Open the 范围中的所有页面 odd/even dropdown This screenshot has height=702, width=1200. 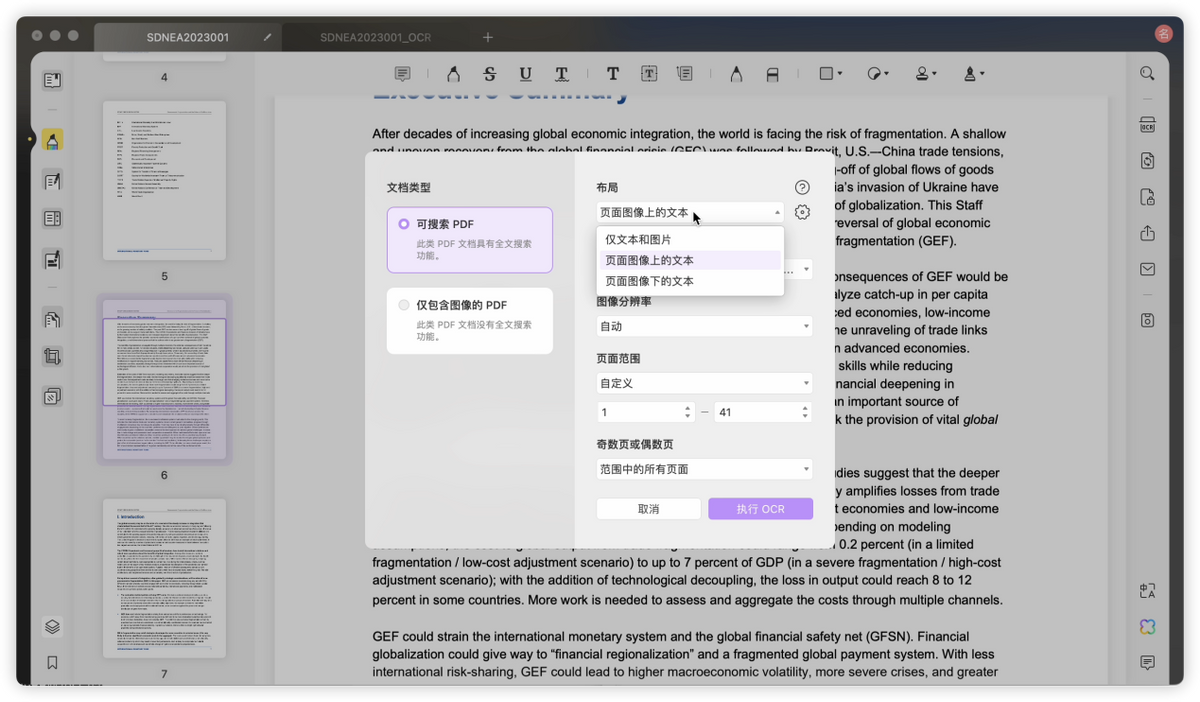coord(704,469)
